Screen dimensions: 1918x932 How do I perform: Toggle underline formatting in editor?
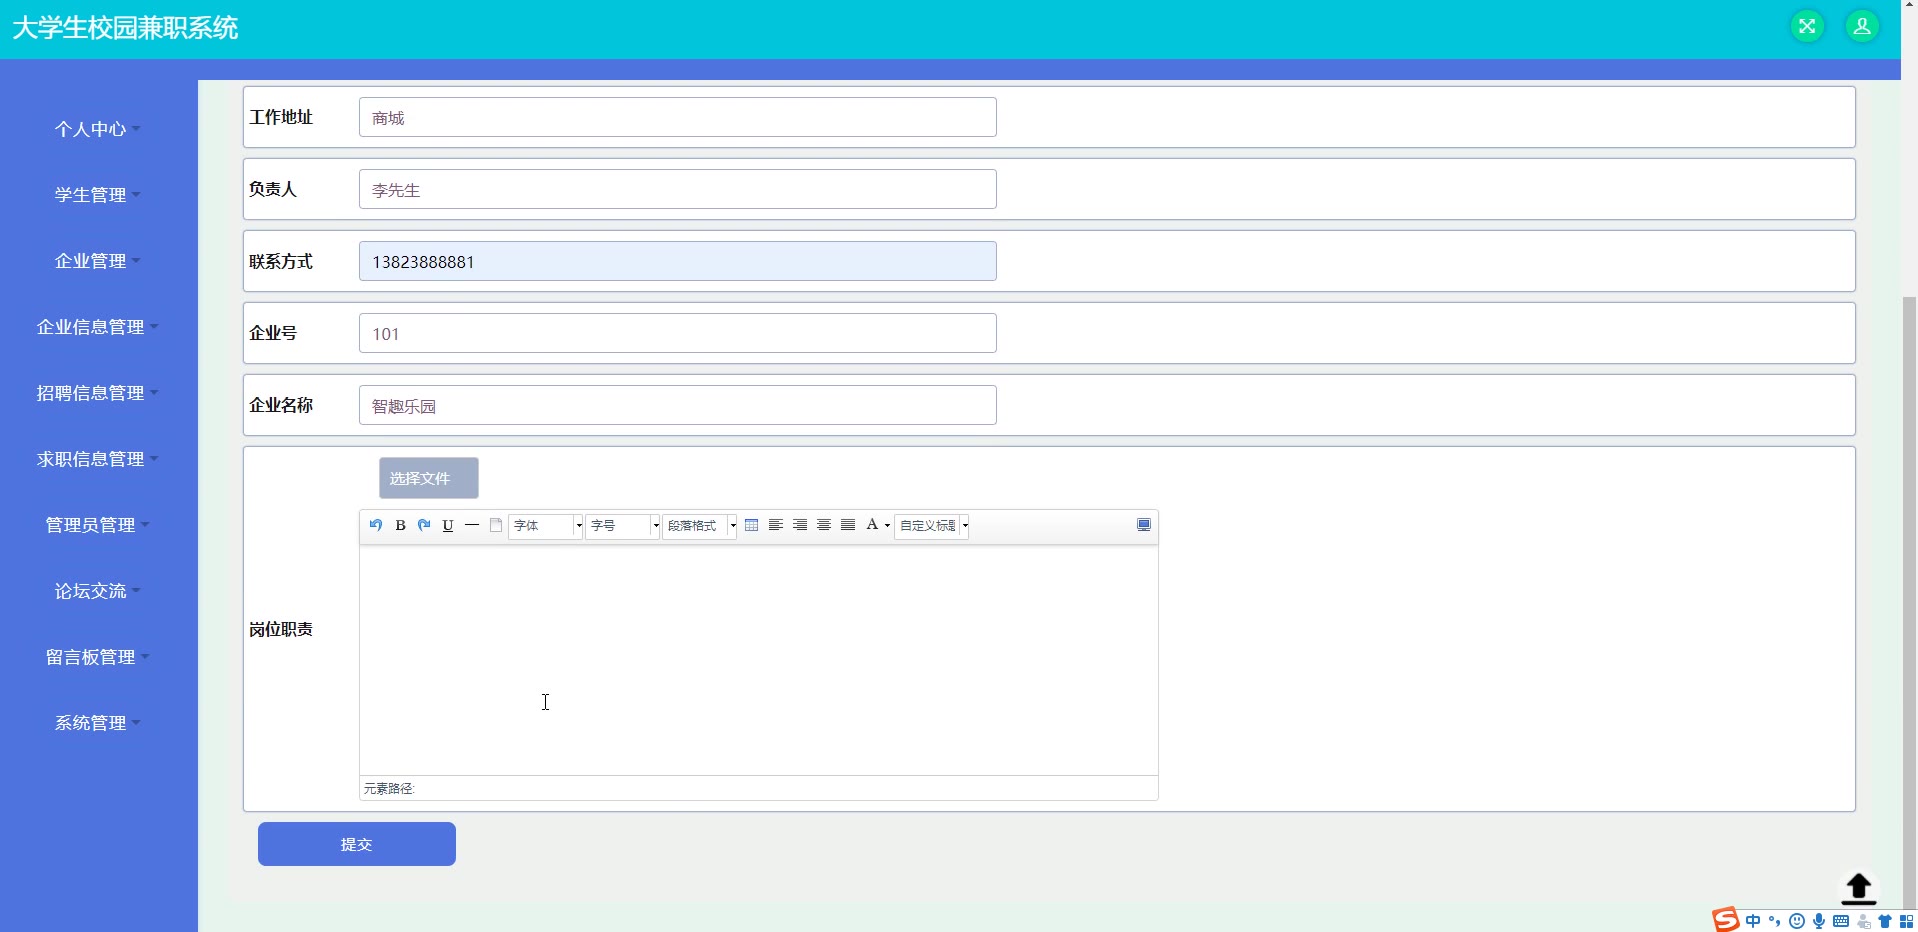(448, 525)
